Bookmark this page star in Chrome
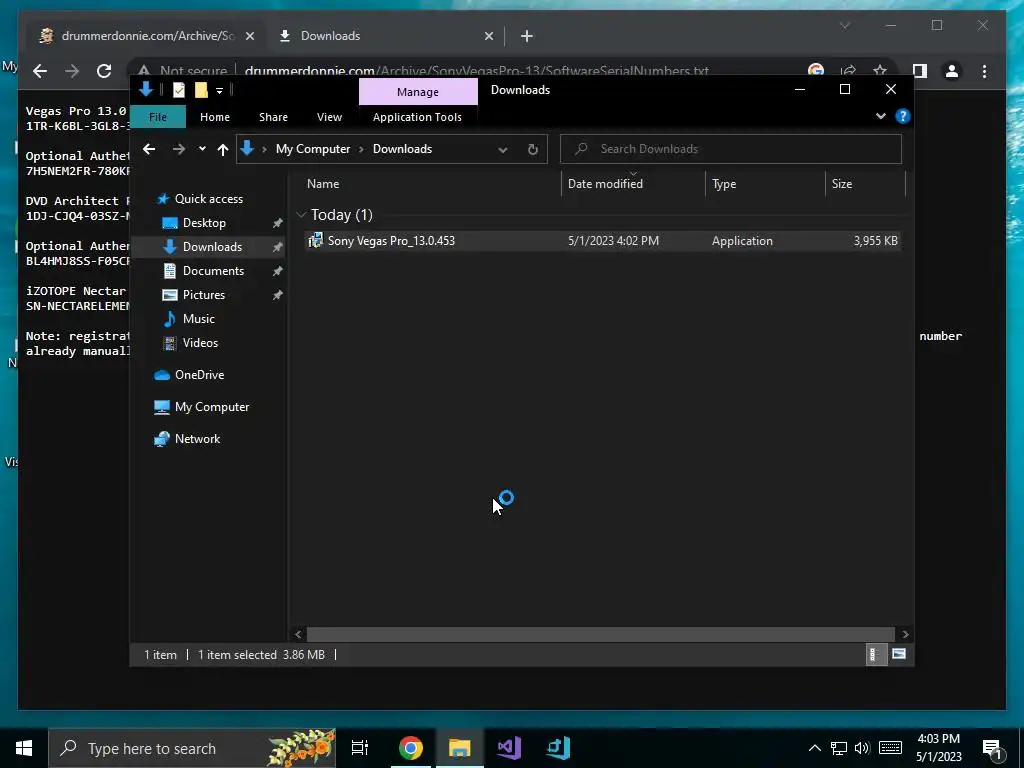This screenshot has height=768, width=1024. (880, 71)
